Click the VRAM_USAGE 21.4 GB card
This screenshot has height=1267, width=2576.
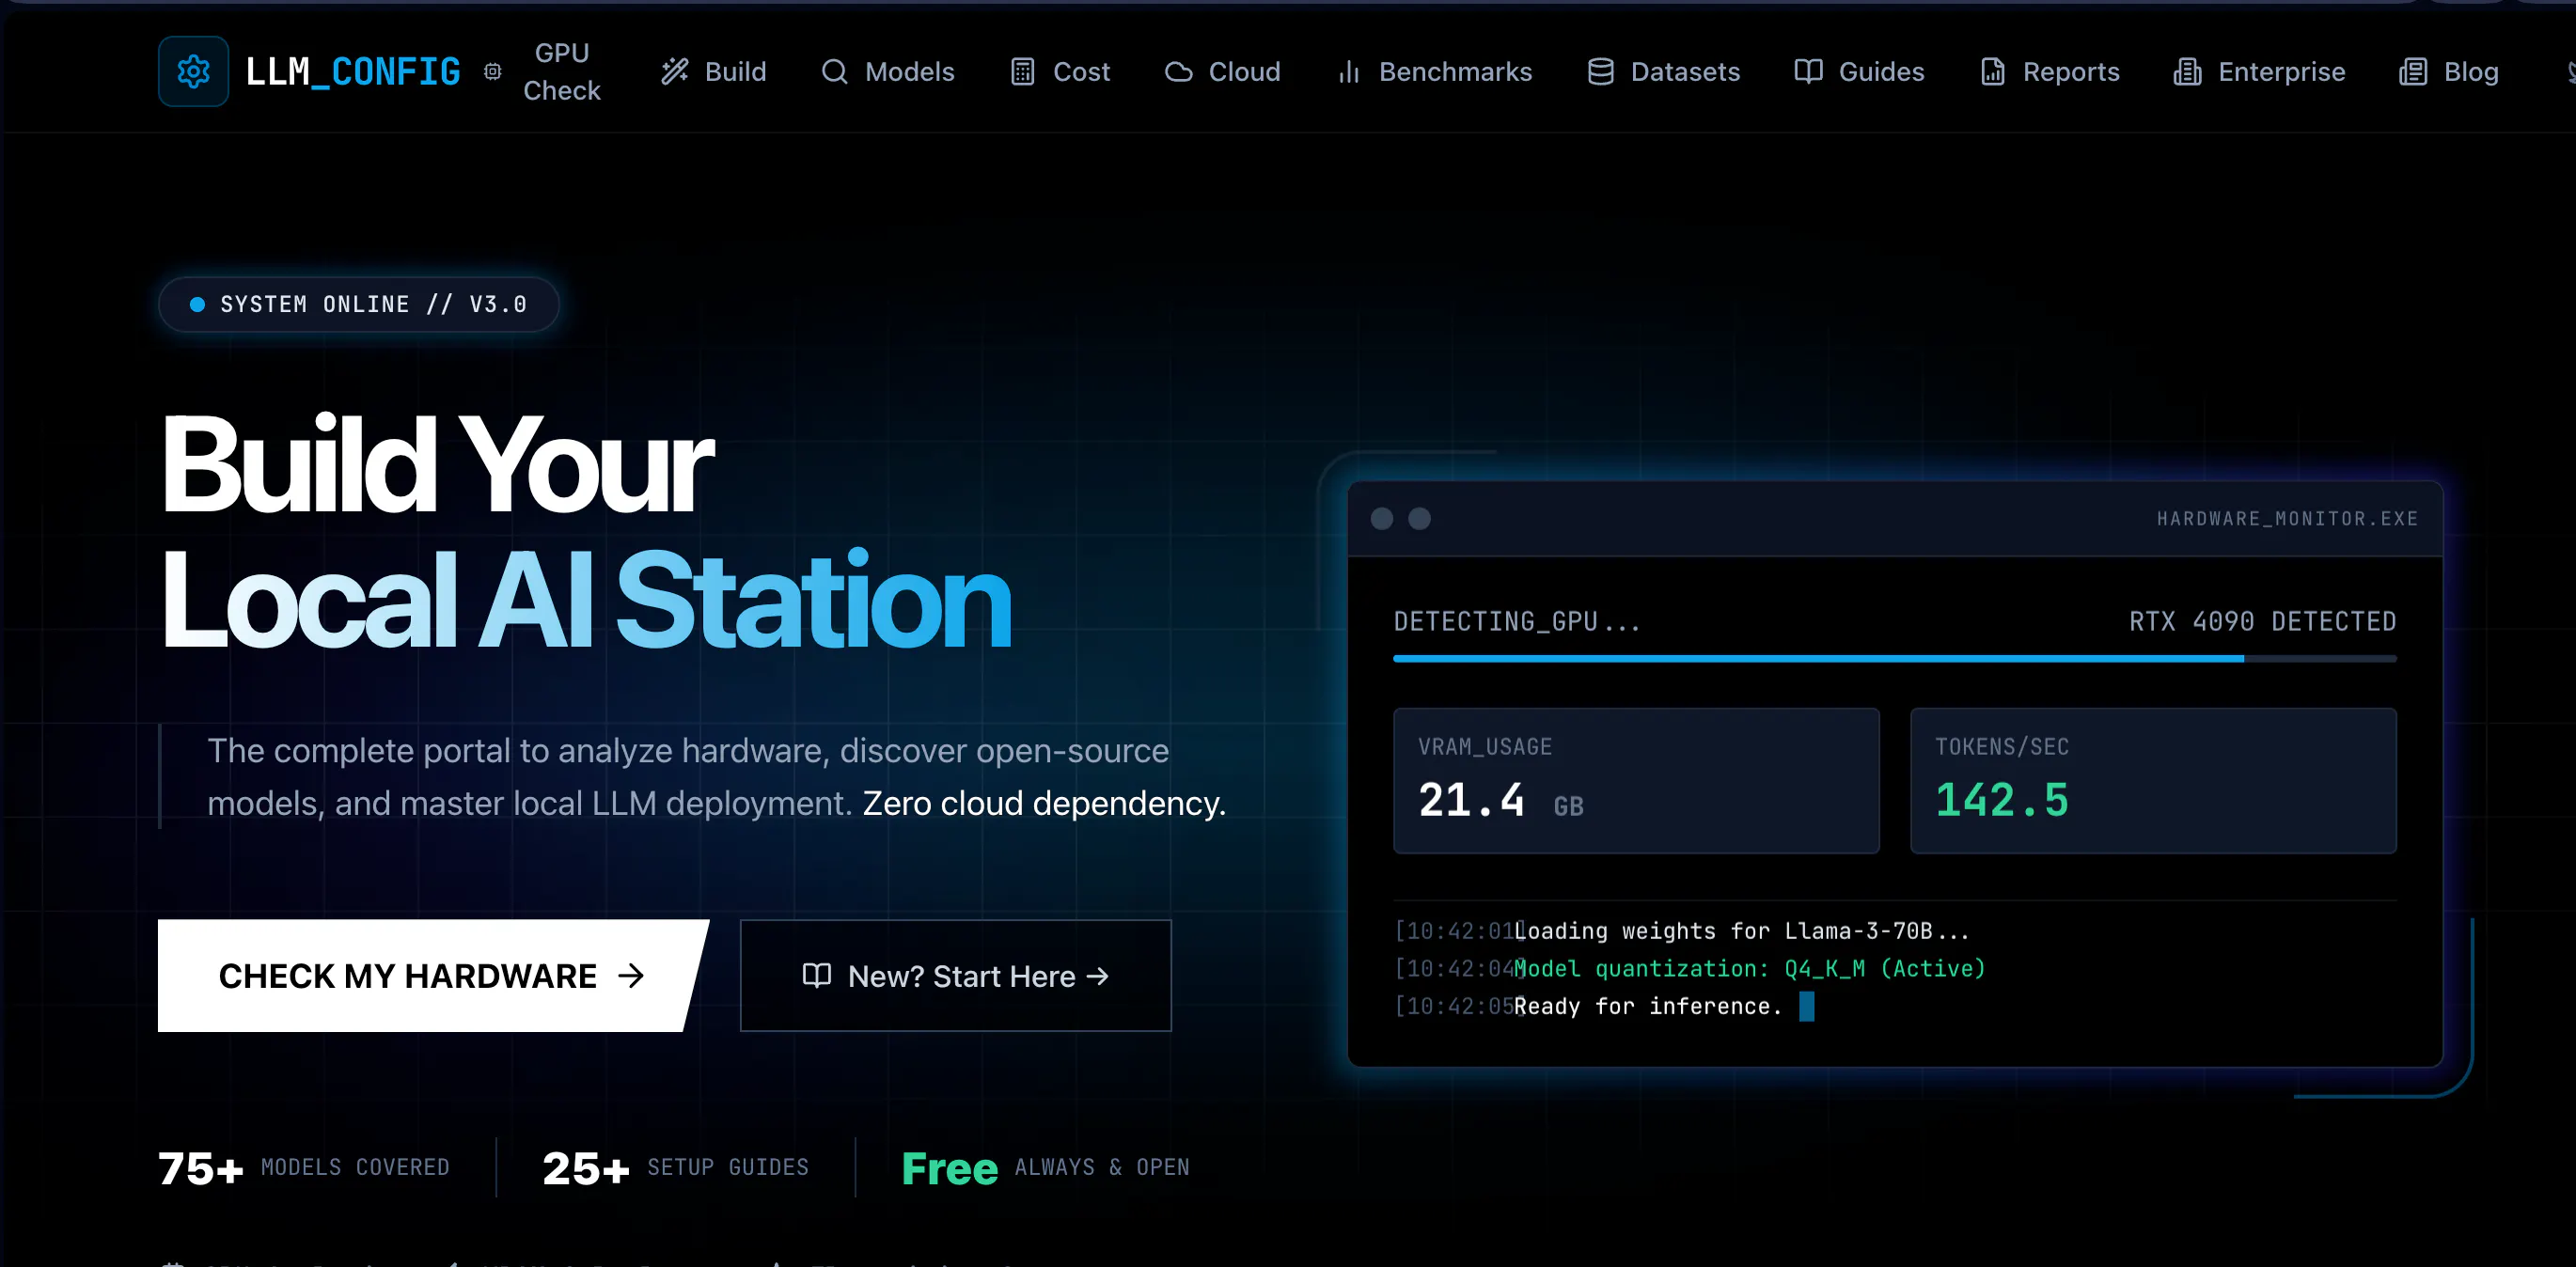click(x=1636, y=781)
